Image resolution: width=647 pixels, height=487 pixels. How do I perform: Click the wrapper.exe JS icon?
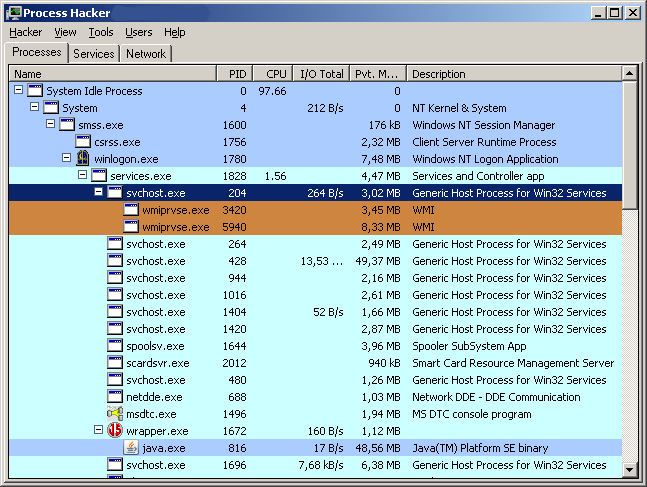(115, 430)
